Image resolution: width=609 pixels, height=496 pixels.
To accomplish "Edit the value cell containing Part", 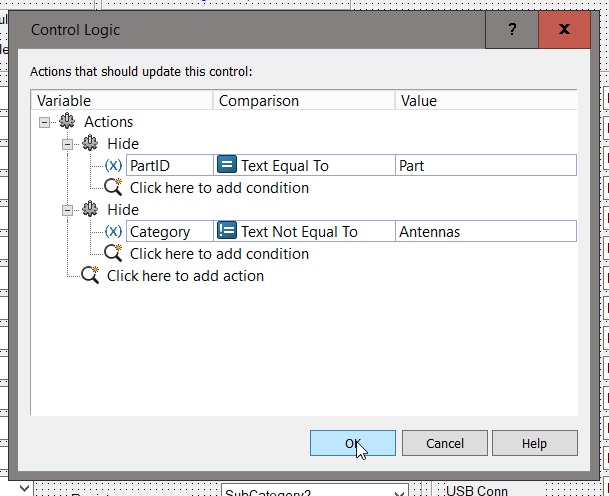I will [x=486, y=165].
